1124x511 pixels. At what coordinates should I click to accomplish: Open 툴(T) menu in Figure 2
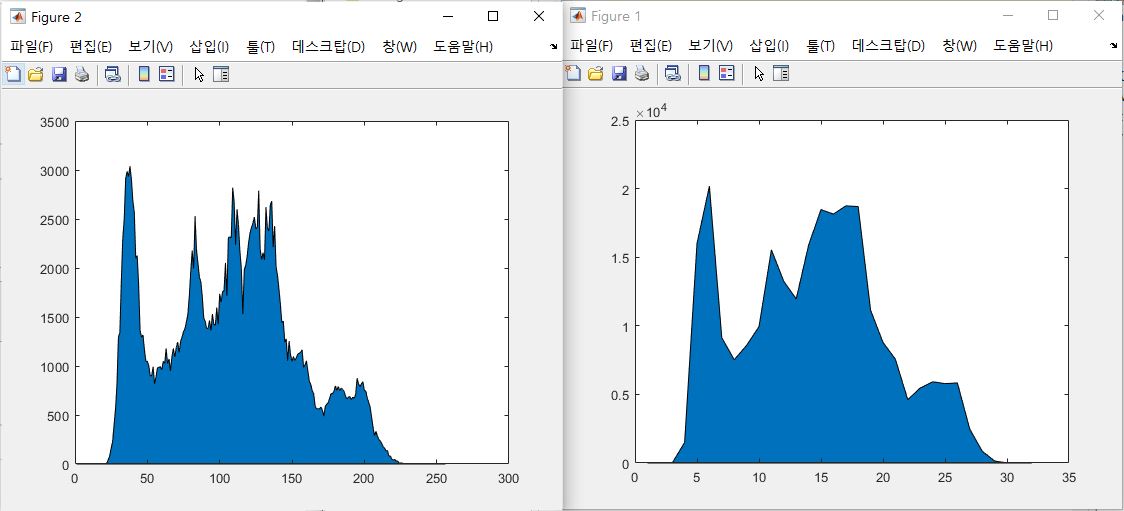click(261, 47)
